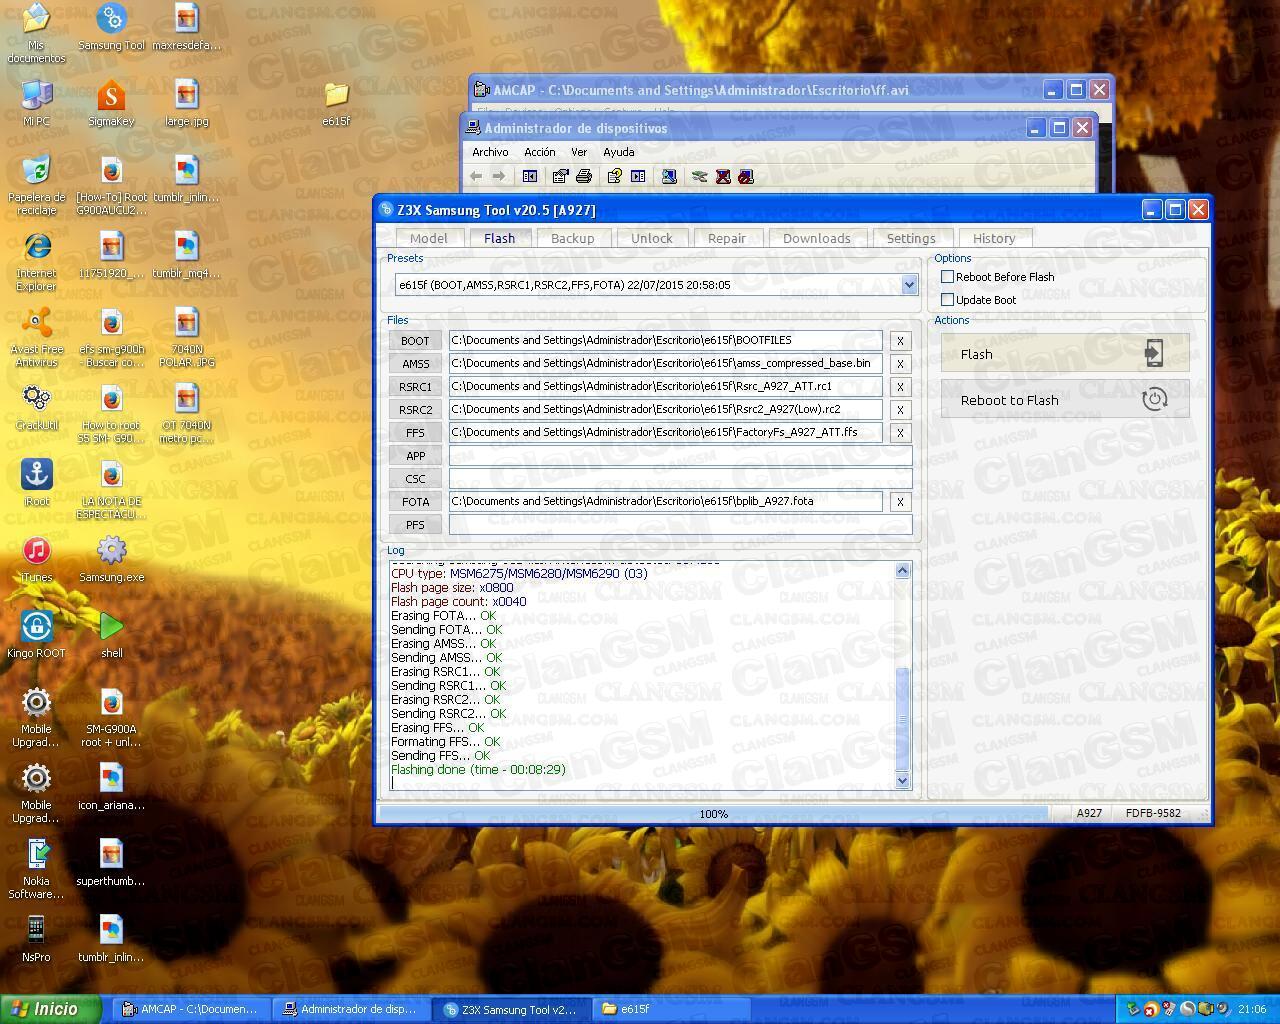The height and width of the screenshot is (1024, 1280).
Task: Click the Flash action button
Action: click(1065, 354)
